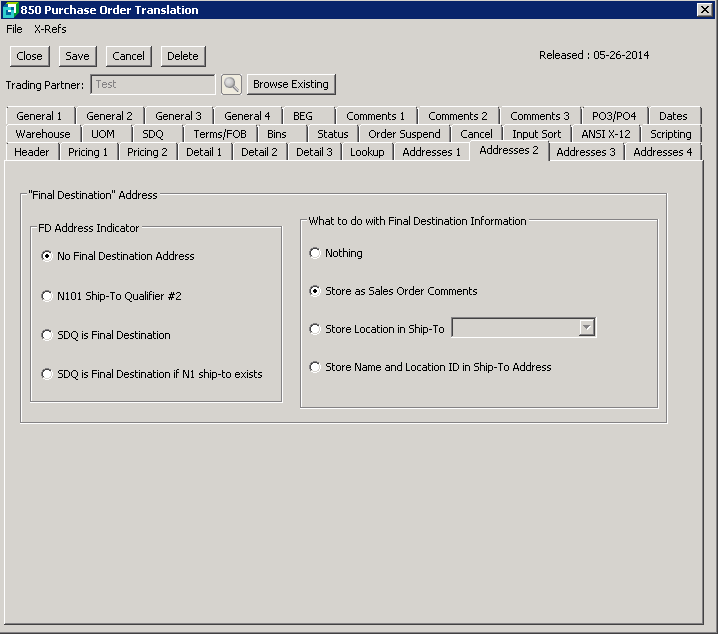Open the File menu
Image resolution: width=718 pixels, height=634 pixels.
(14, 29)
